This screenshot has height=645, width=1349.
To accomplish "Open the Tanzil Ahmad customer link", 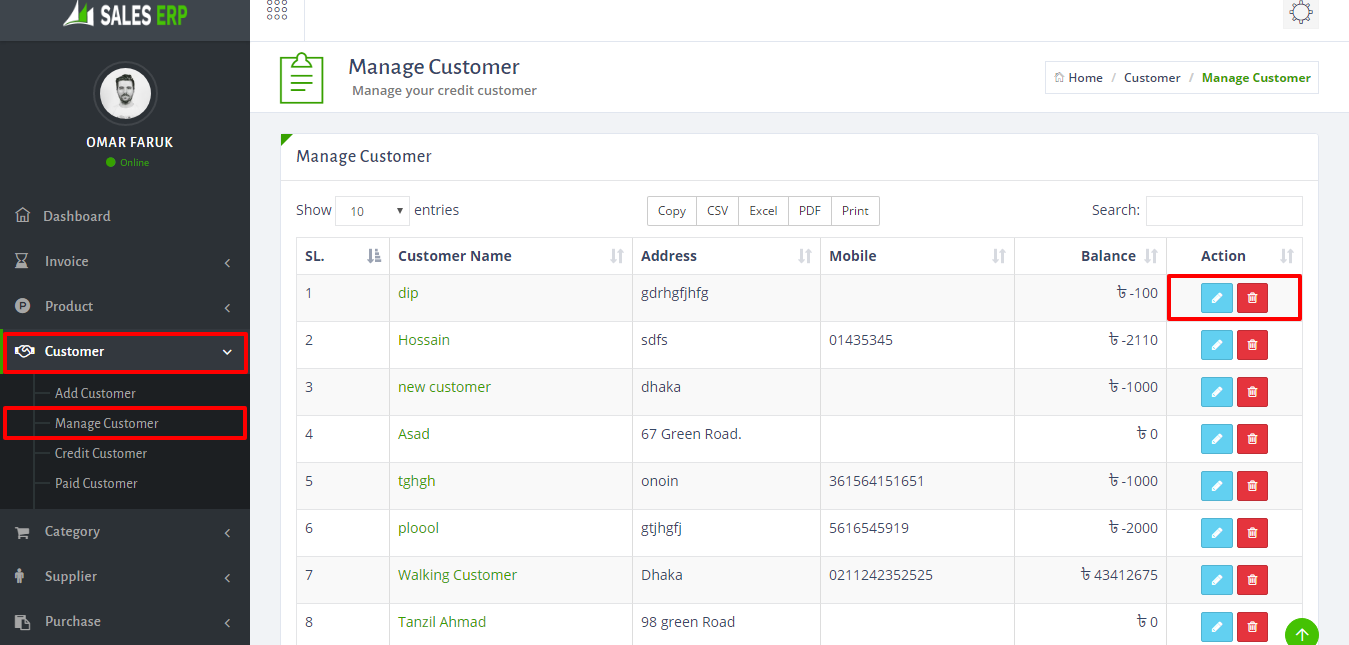I will pyautogui.click(x=442, y=622).
